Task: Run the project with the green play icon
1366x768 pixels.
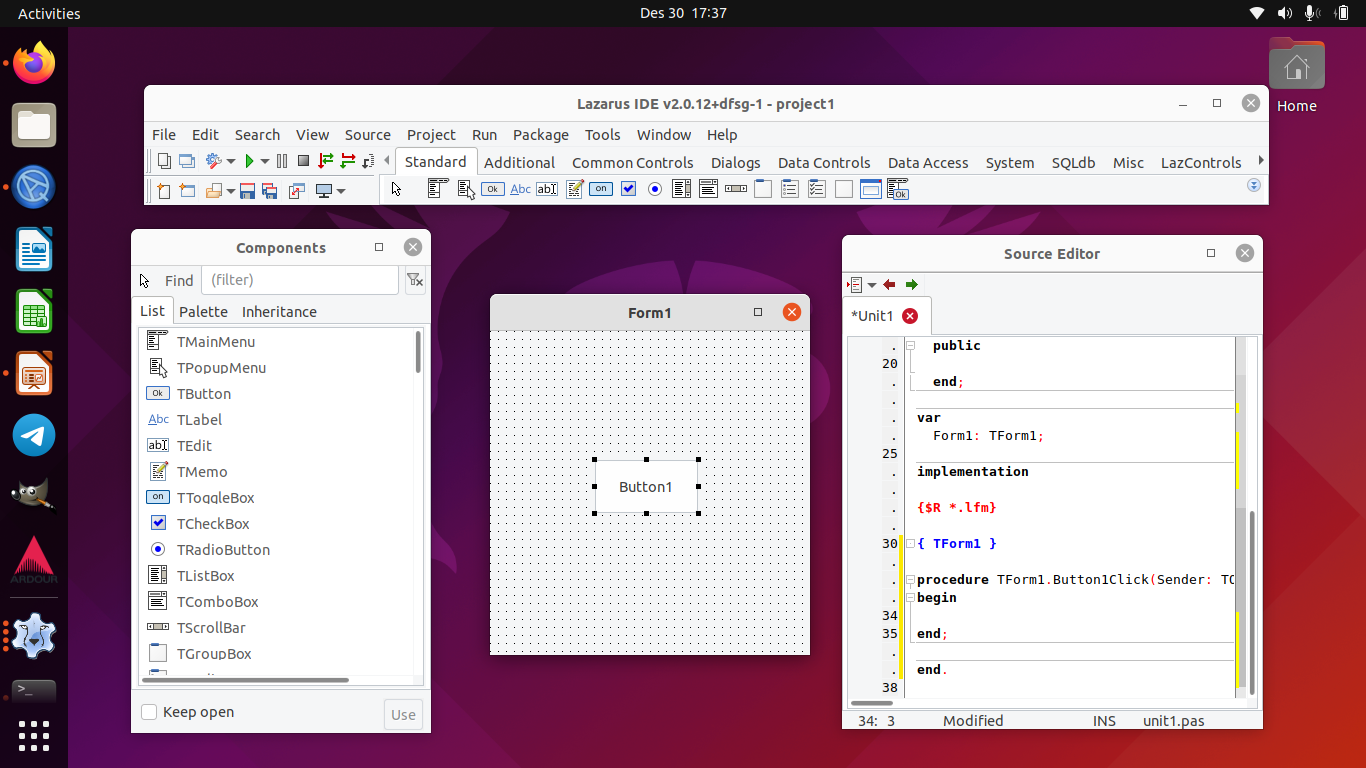Action: (251, 161)
